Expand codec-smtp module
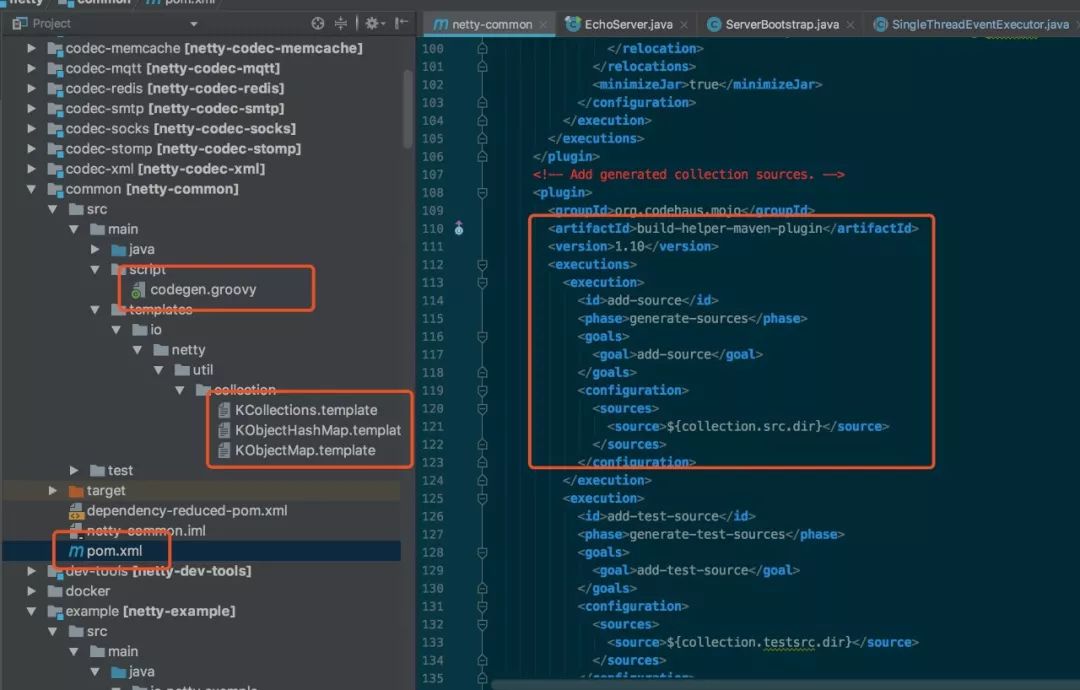 pos(31,108)
